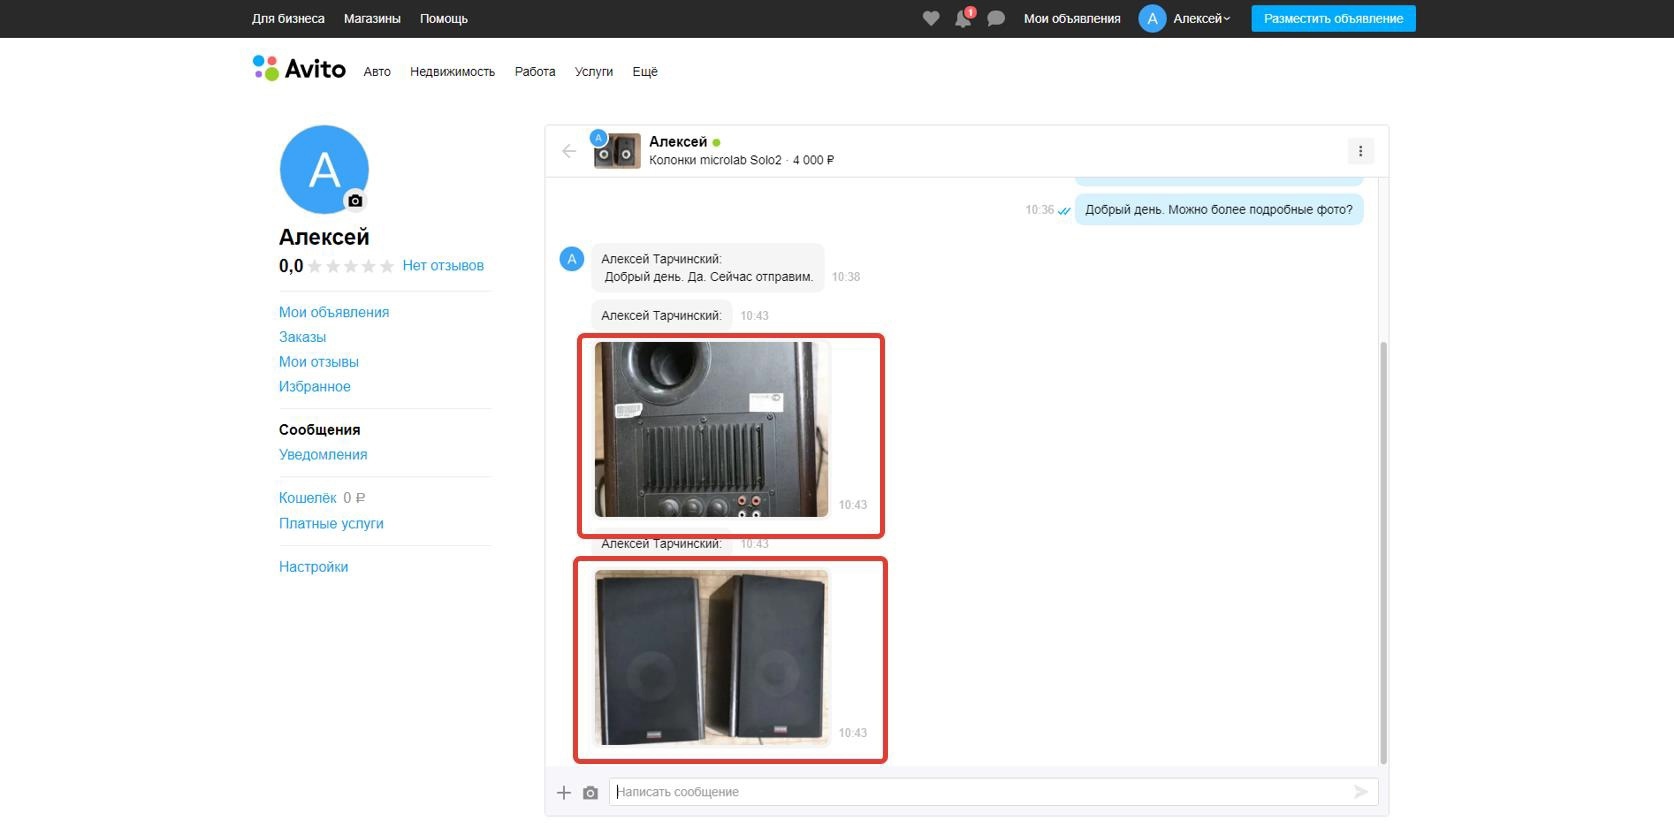This screenshot has width=1674, height=831.
Task: Expand the Ещё categories menu
Action: pos(644,72)
